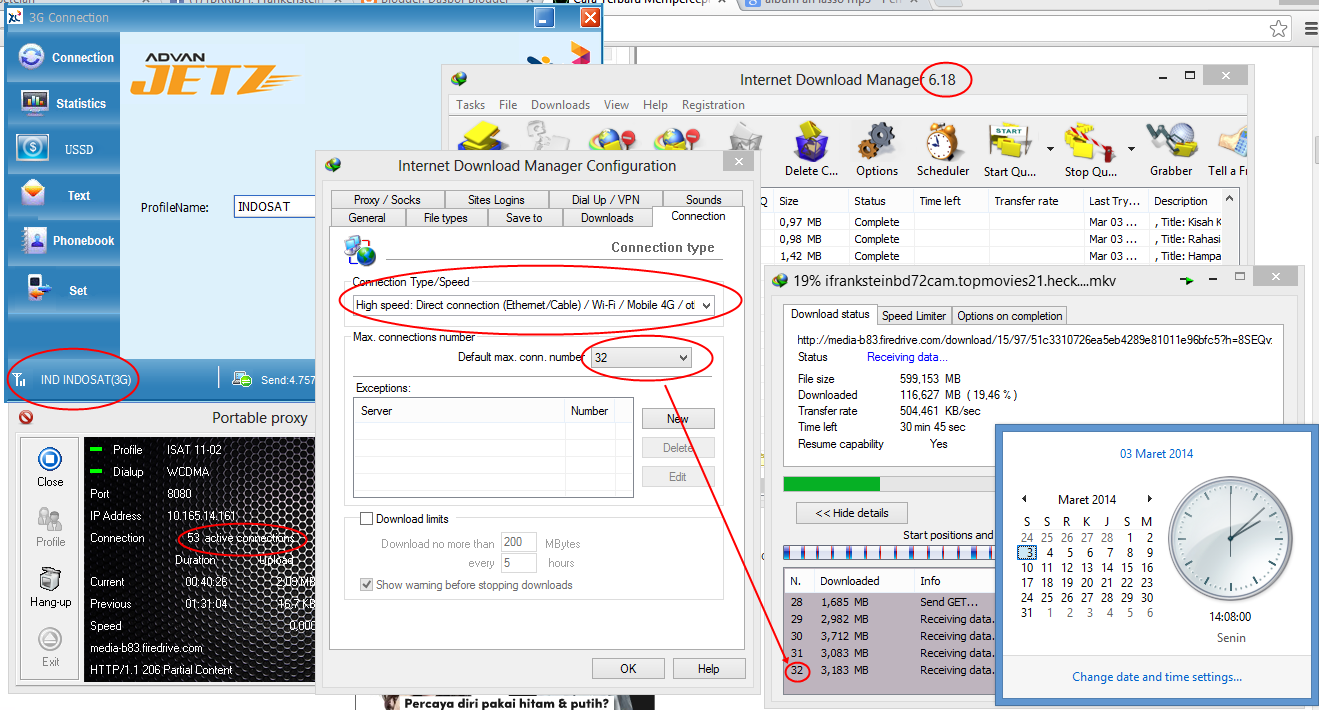Open the Options on completion tab
Image resolution: width=1319 pixels, height=710 pixels.
coord(1010,315)
